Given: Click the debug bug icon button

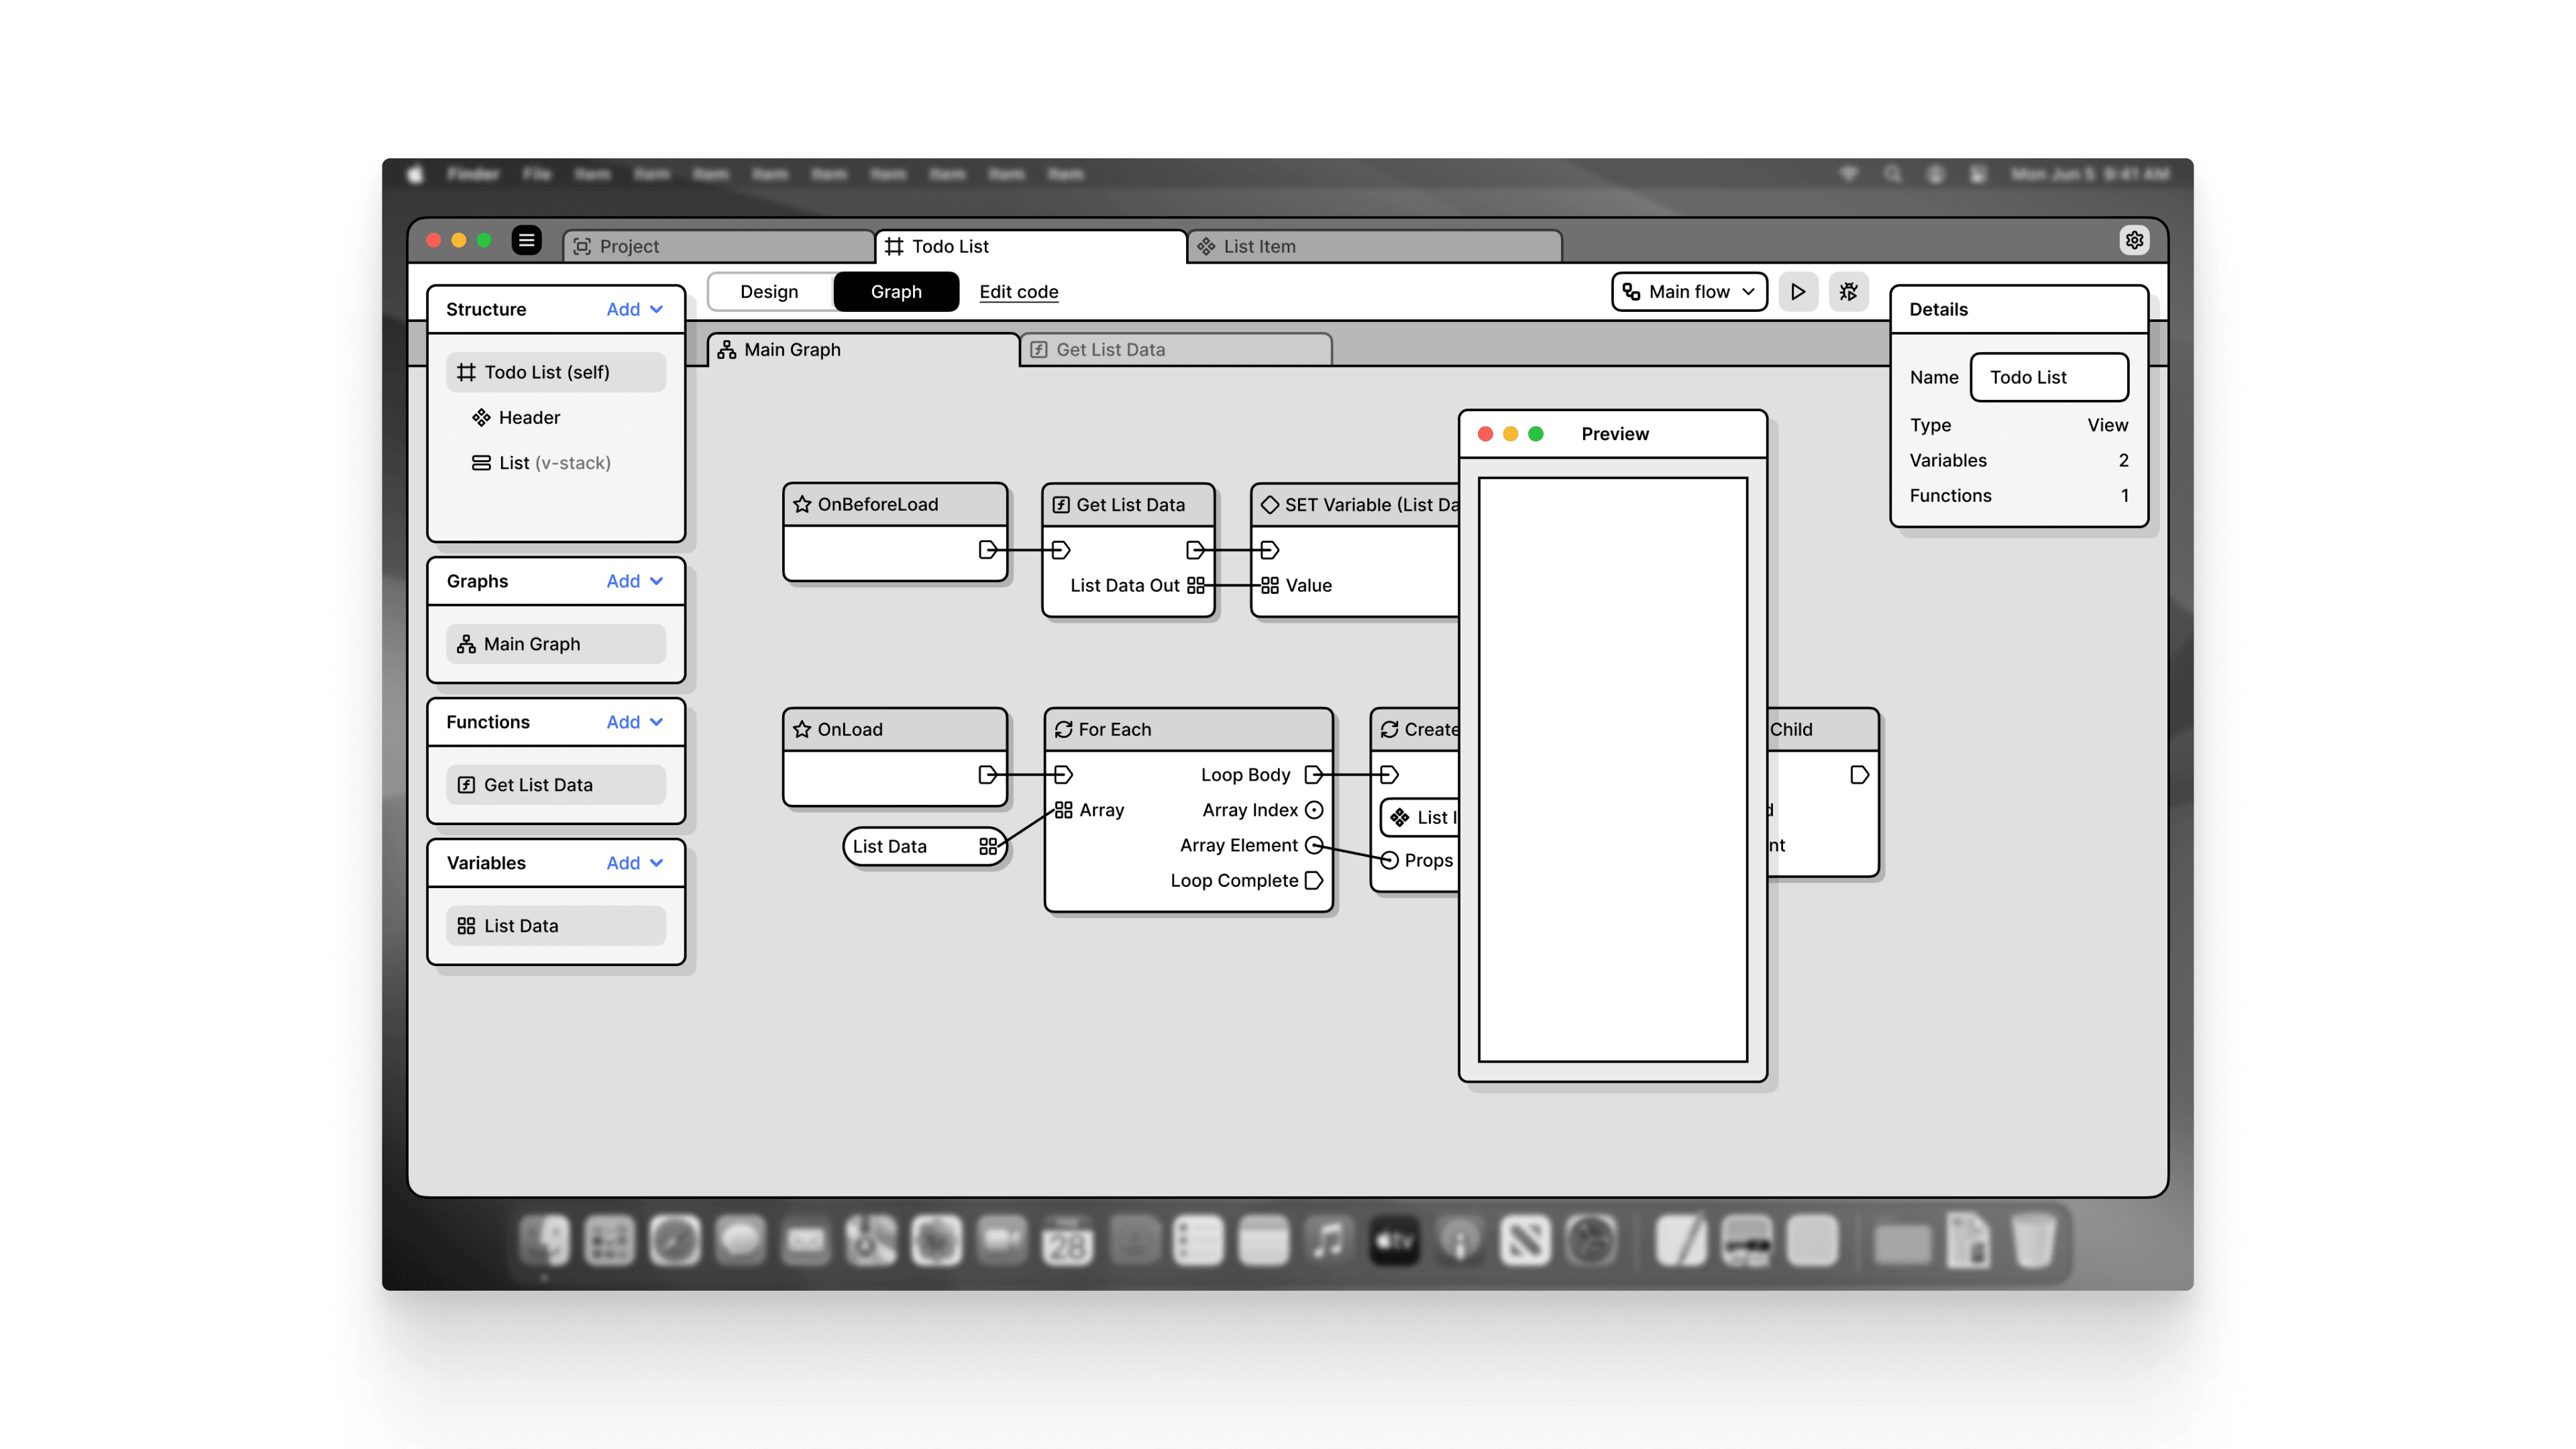Looking at the screenshot, I should pyautogui.click(x=1848, y=292).
